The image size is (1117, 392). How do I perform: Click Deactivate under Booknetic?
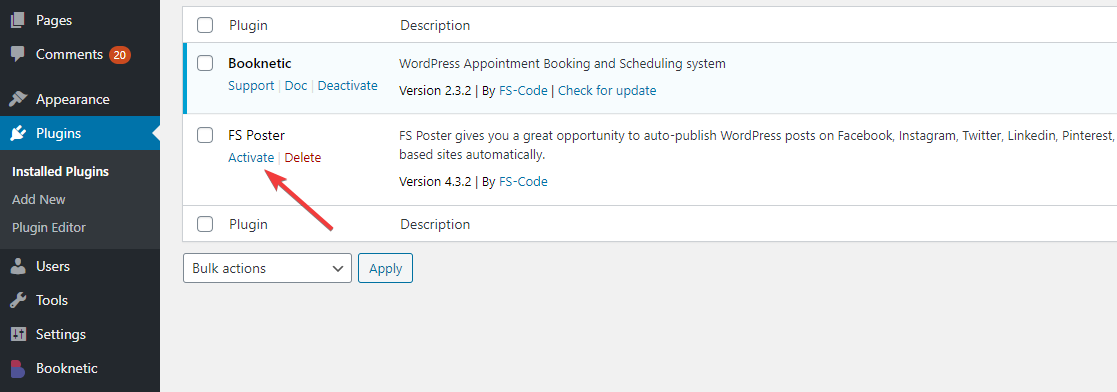[348, 86]
